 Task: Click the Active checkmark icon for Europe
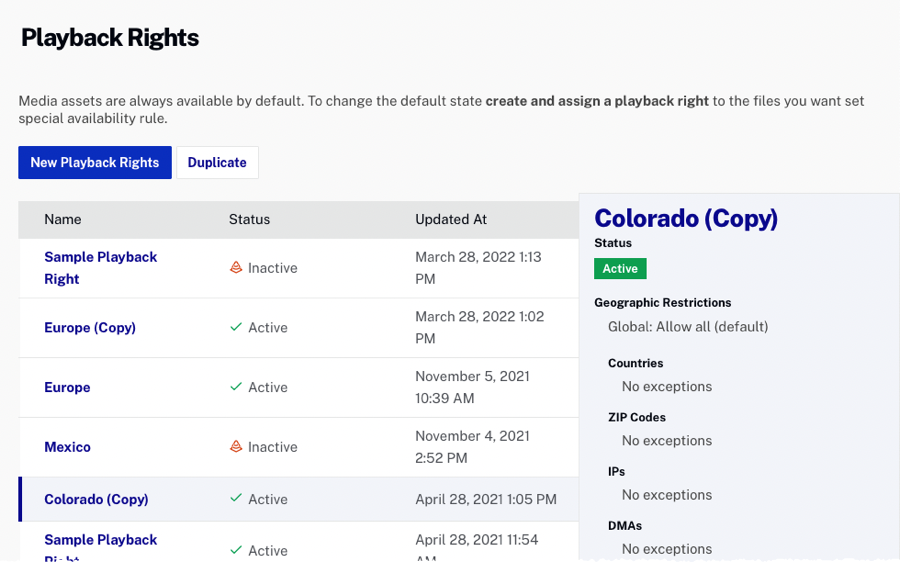pos(236,388)
